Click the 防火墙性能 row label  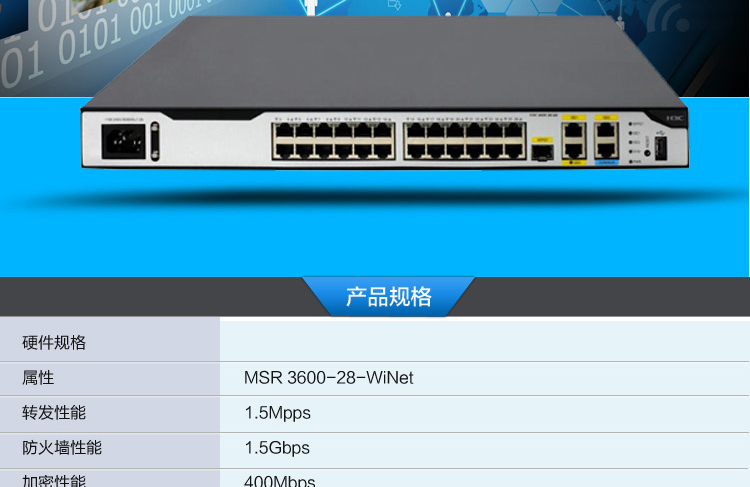point(62,448)
